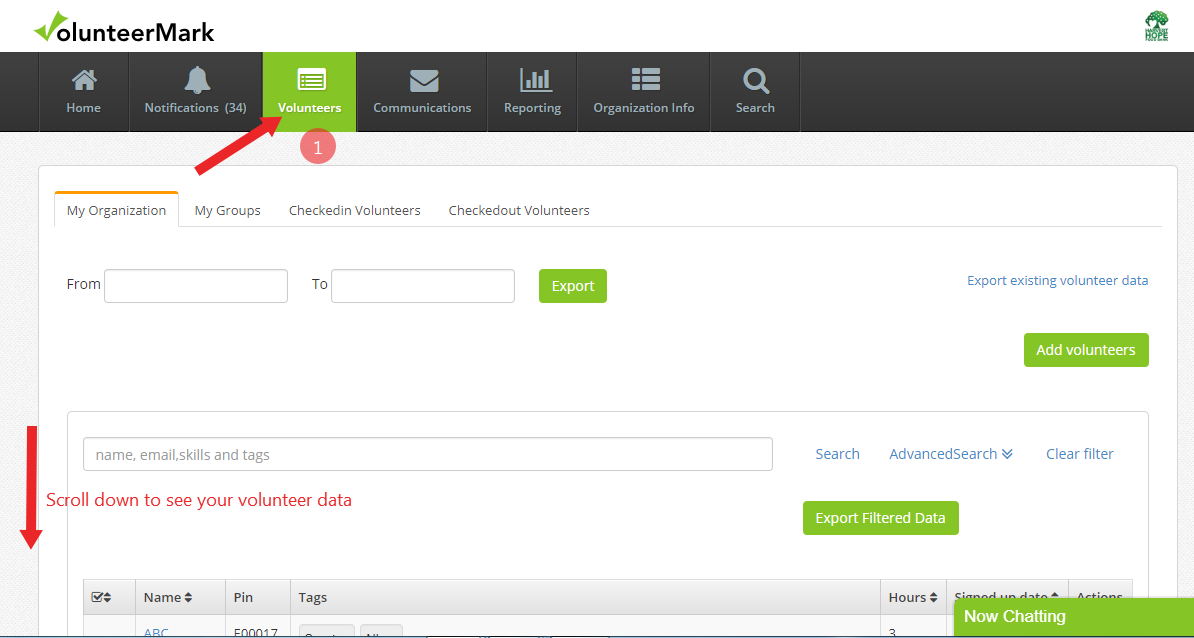
Task: Open Communications envelope nav item
Action: (x=422, y=92)
